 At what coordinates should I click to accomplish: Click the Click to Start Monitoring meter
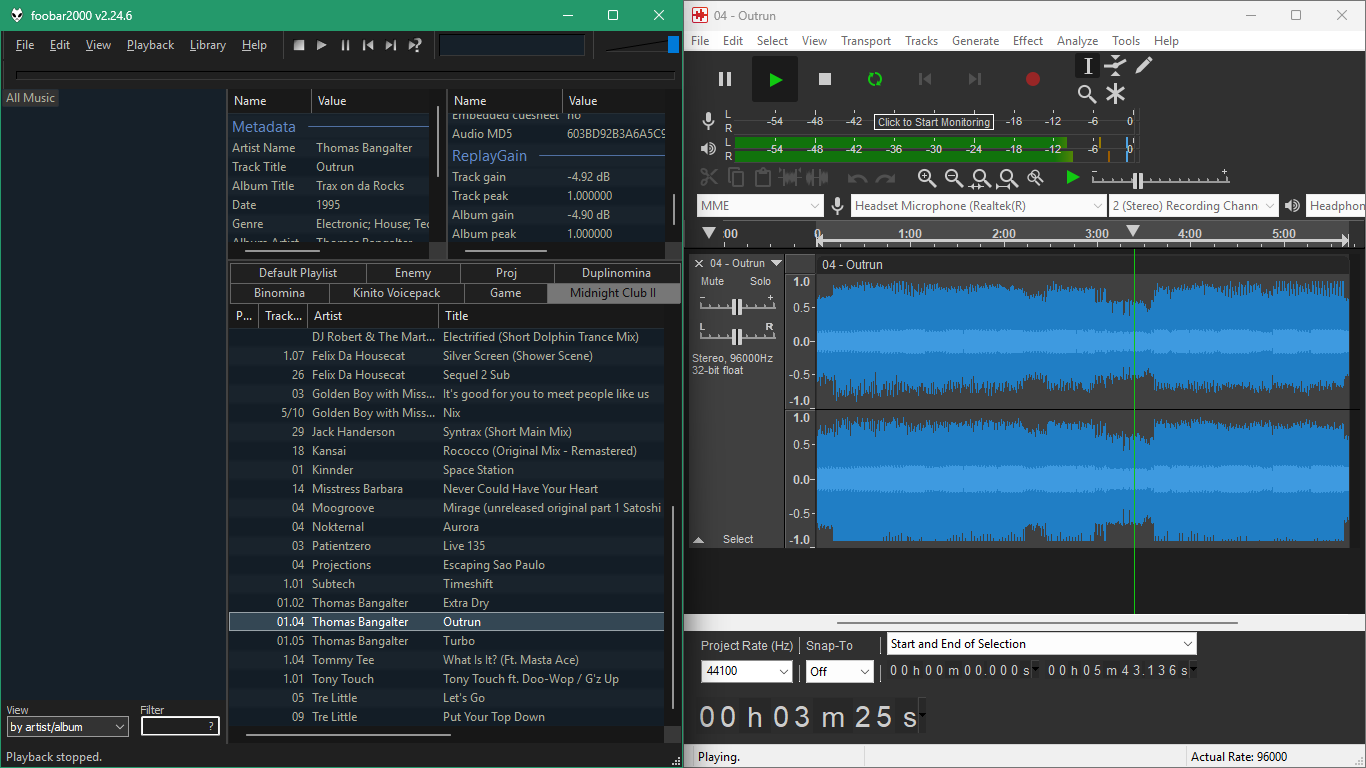tap(934, 122)
